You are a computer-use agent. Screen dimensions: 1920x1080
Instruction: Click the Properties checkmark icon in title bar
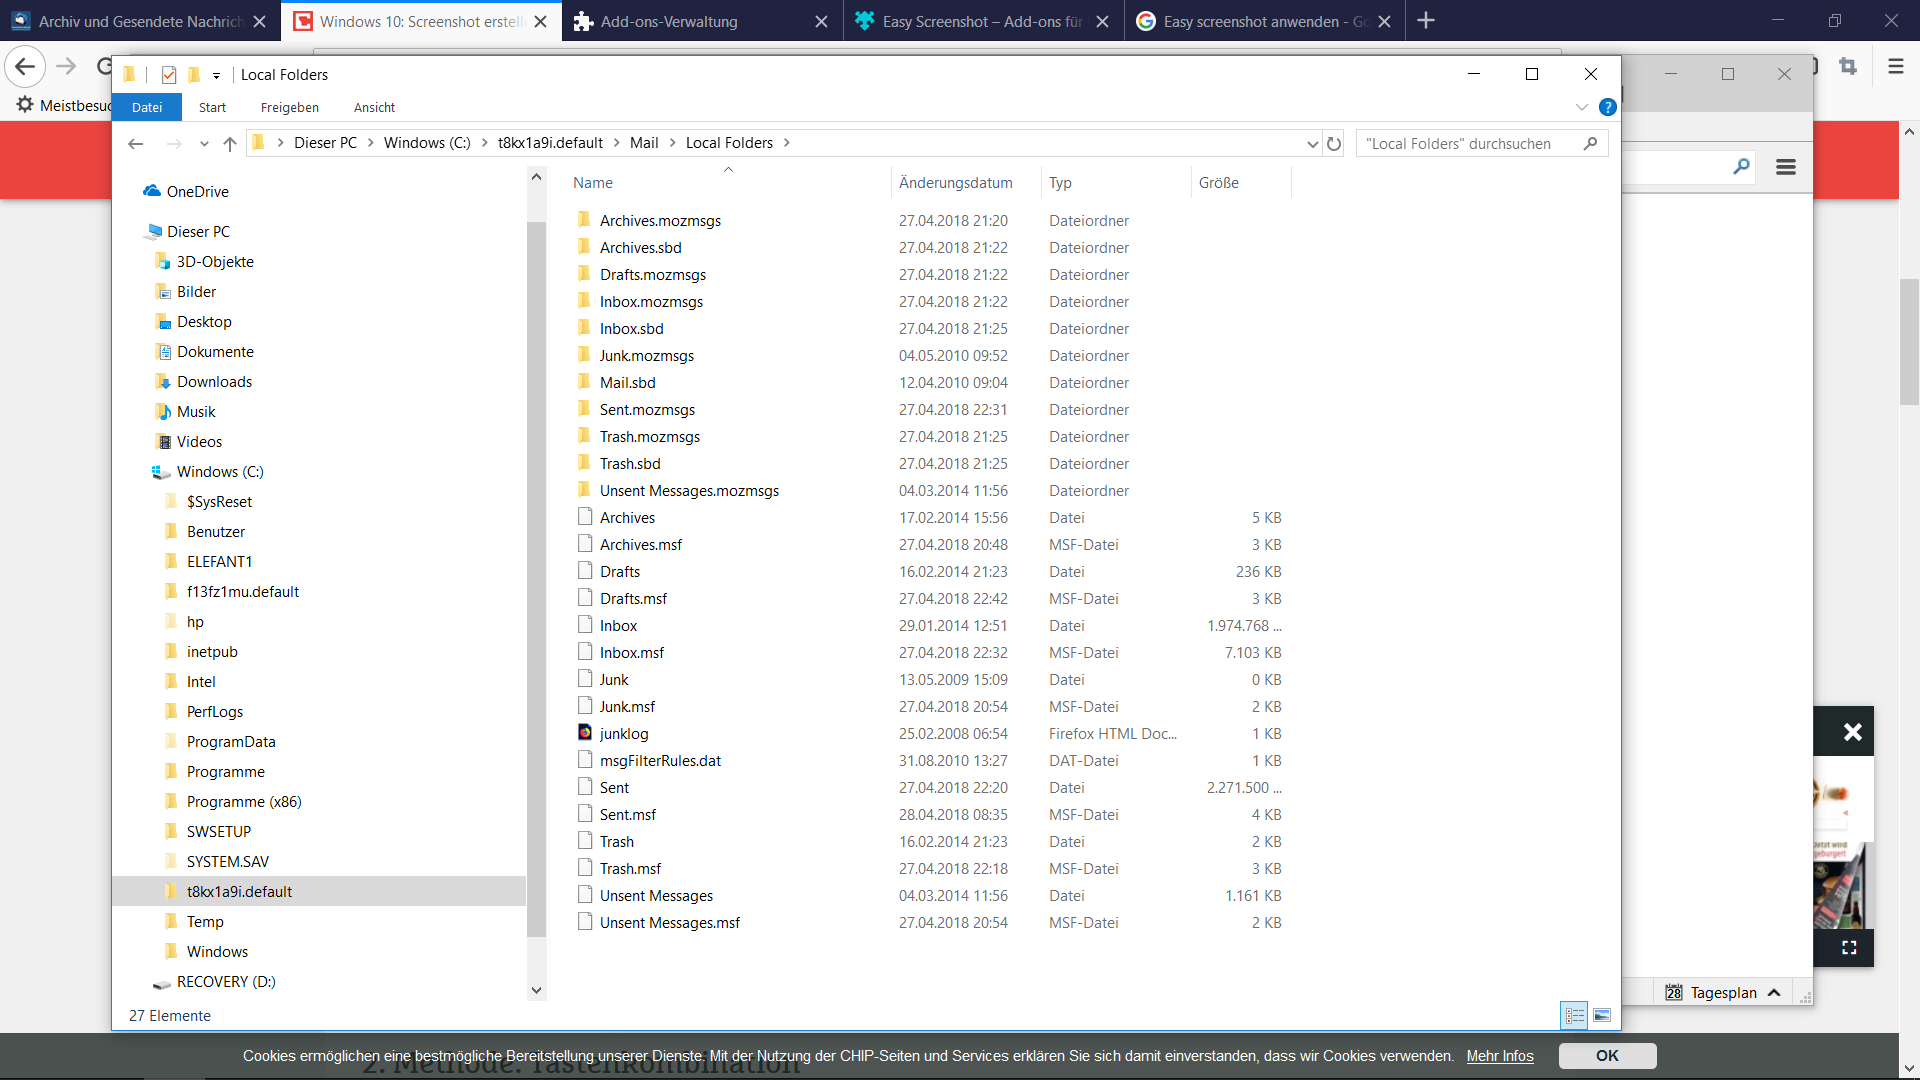click(x=169, y=75)
